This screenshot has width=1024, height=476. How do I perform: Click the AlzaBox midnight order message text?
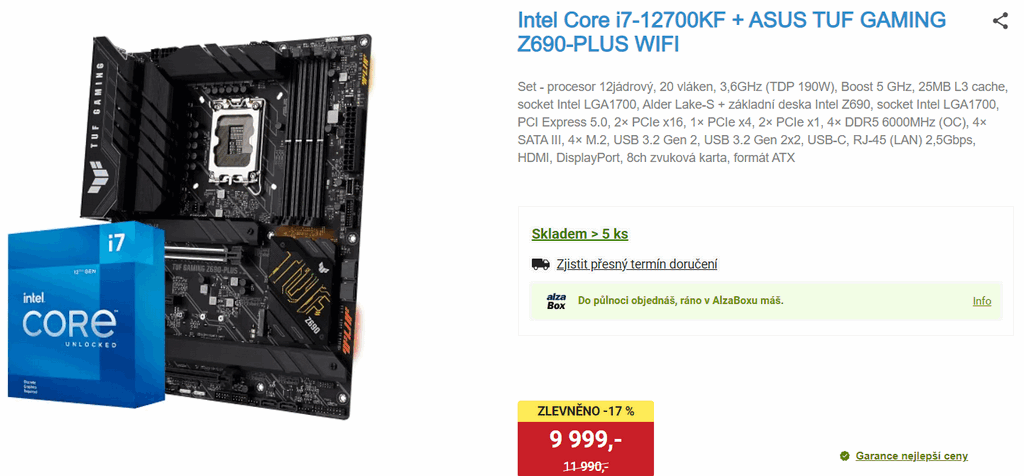click(680, 301)
